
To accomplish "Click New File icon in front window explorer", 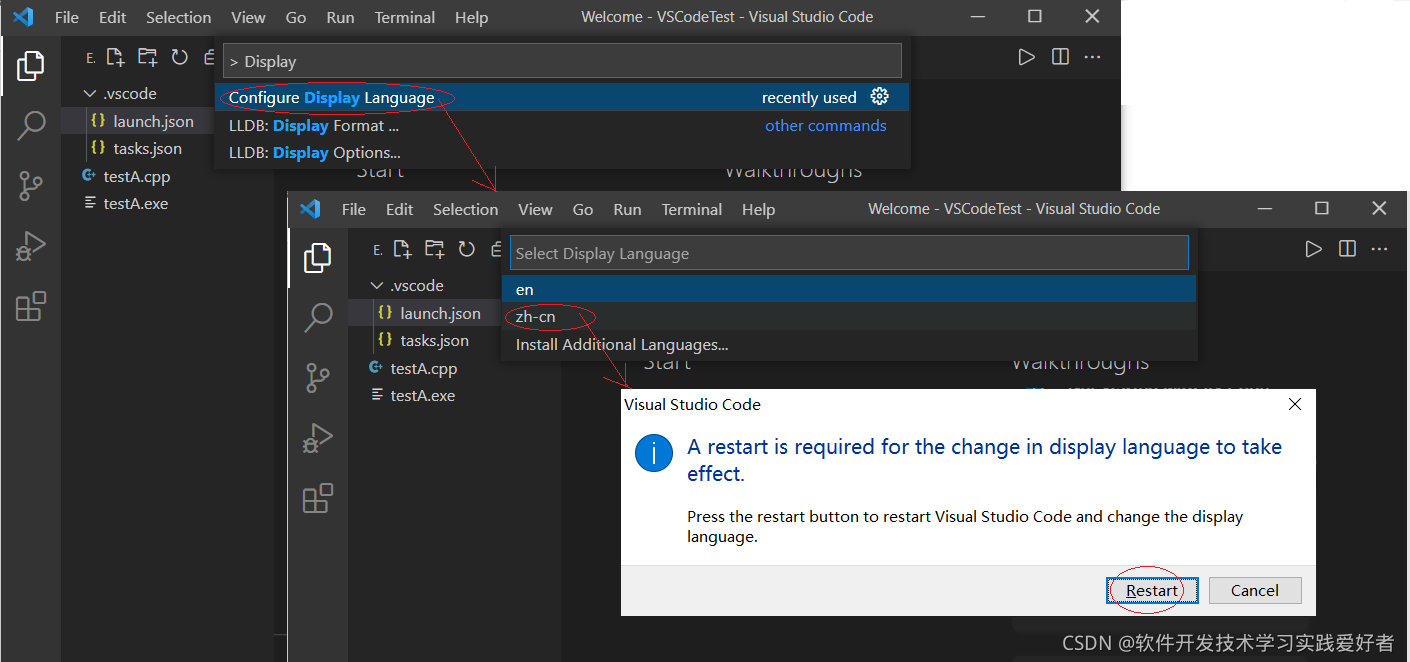I will coord(402,249).
